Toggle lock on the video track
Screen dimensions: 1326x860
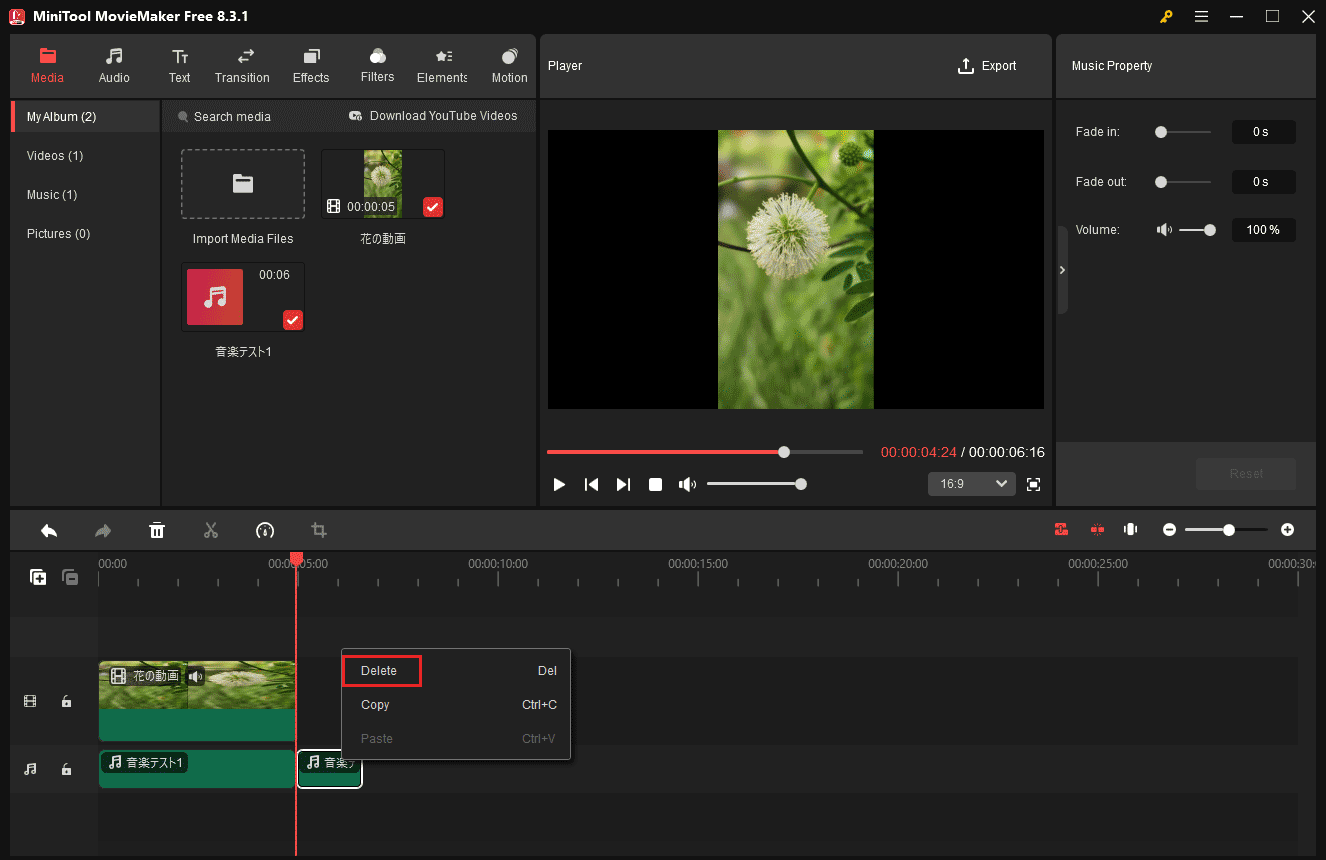[x=66, y=702]
